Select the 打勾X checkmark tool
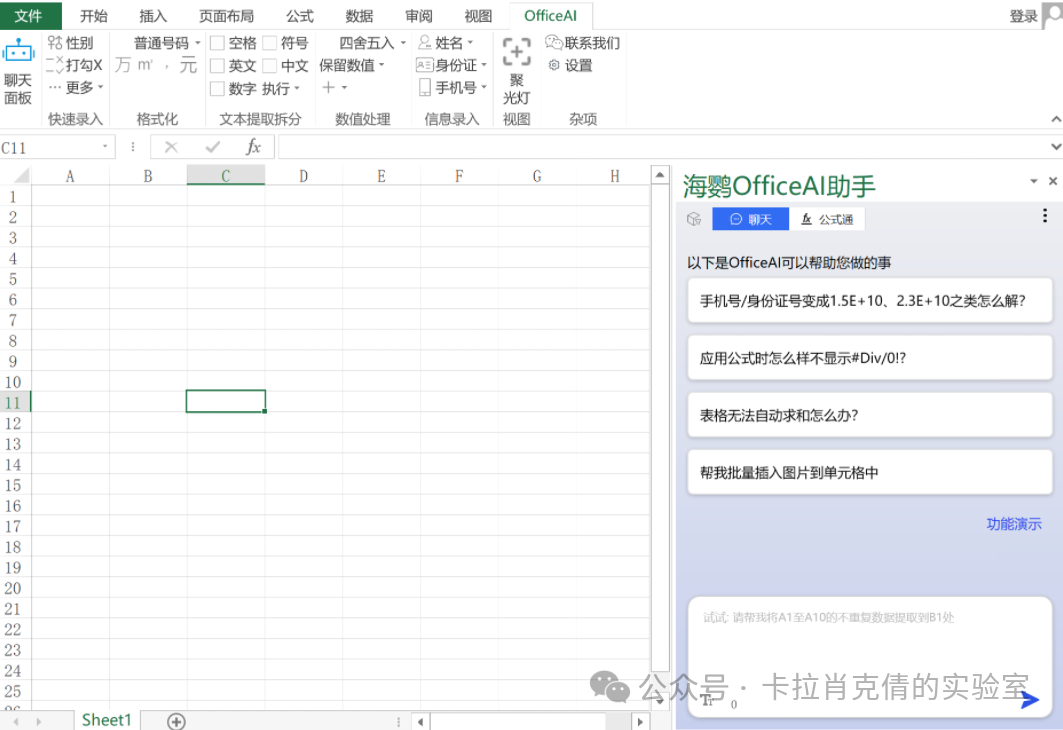 click(77, 64)
